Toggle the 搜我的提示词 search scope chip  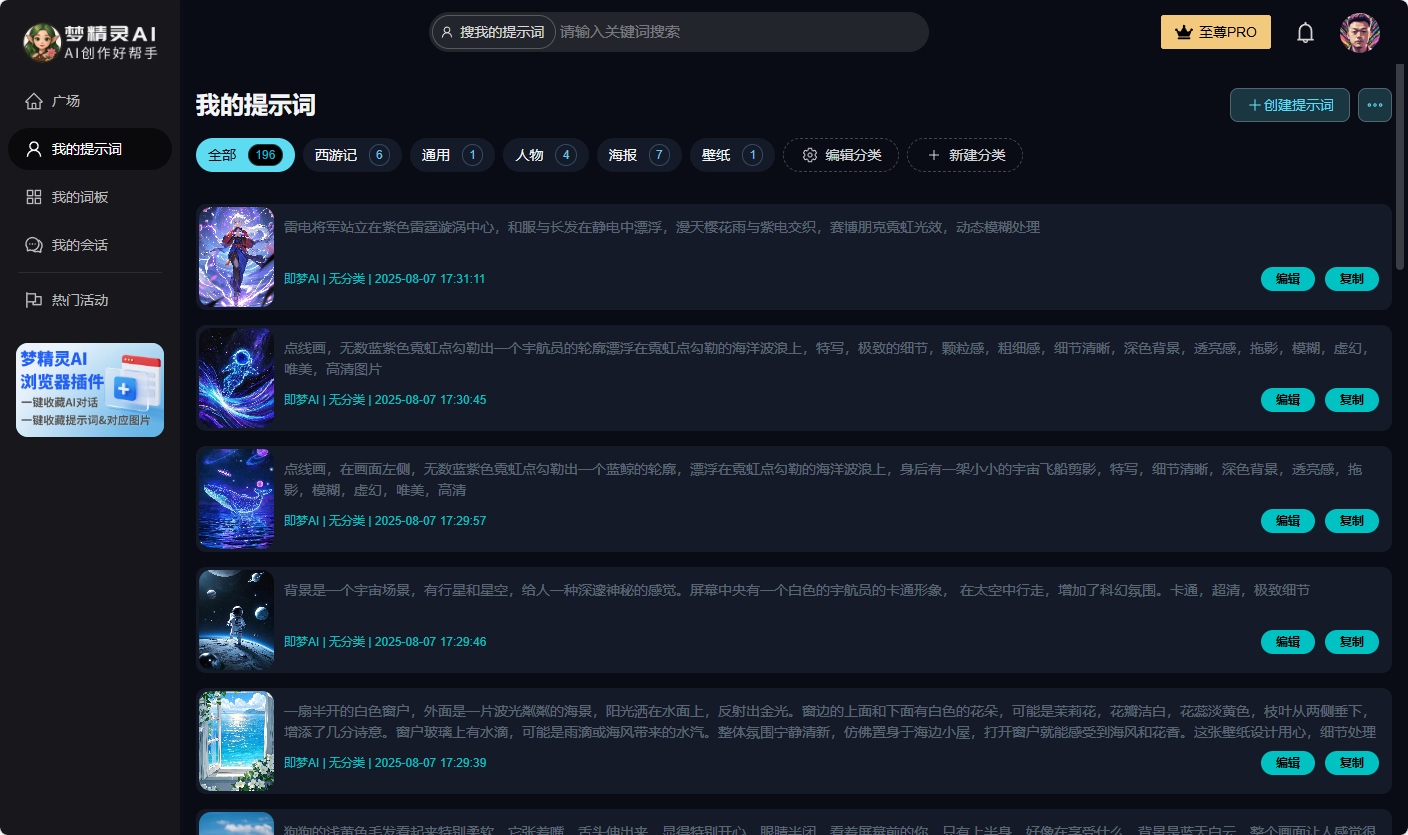tap(494, 32)
